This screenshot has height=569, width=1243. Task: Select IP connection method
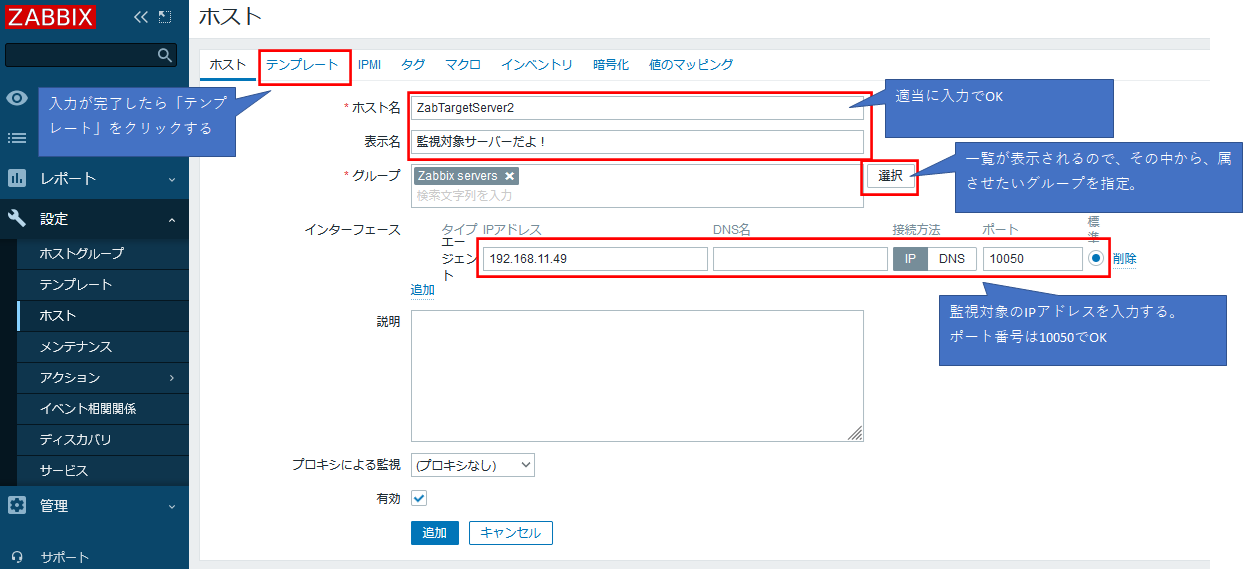click(910, 259)
